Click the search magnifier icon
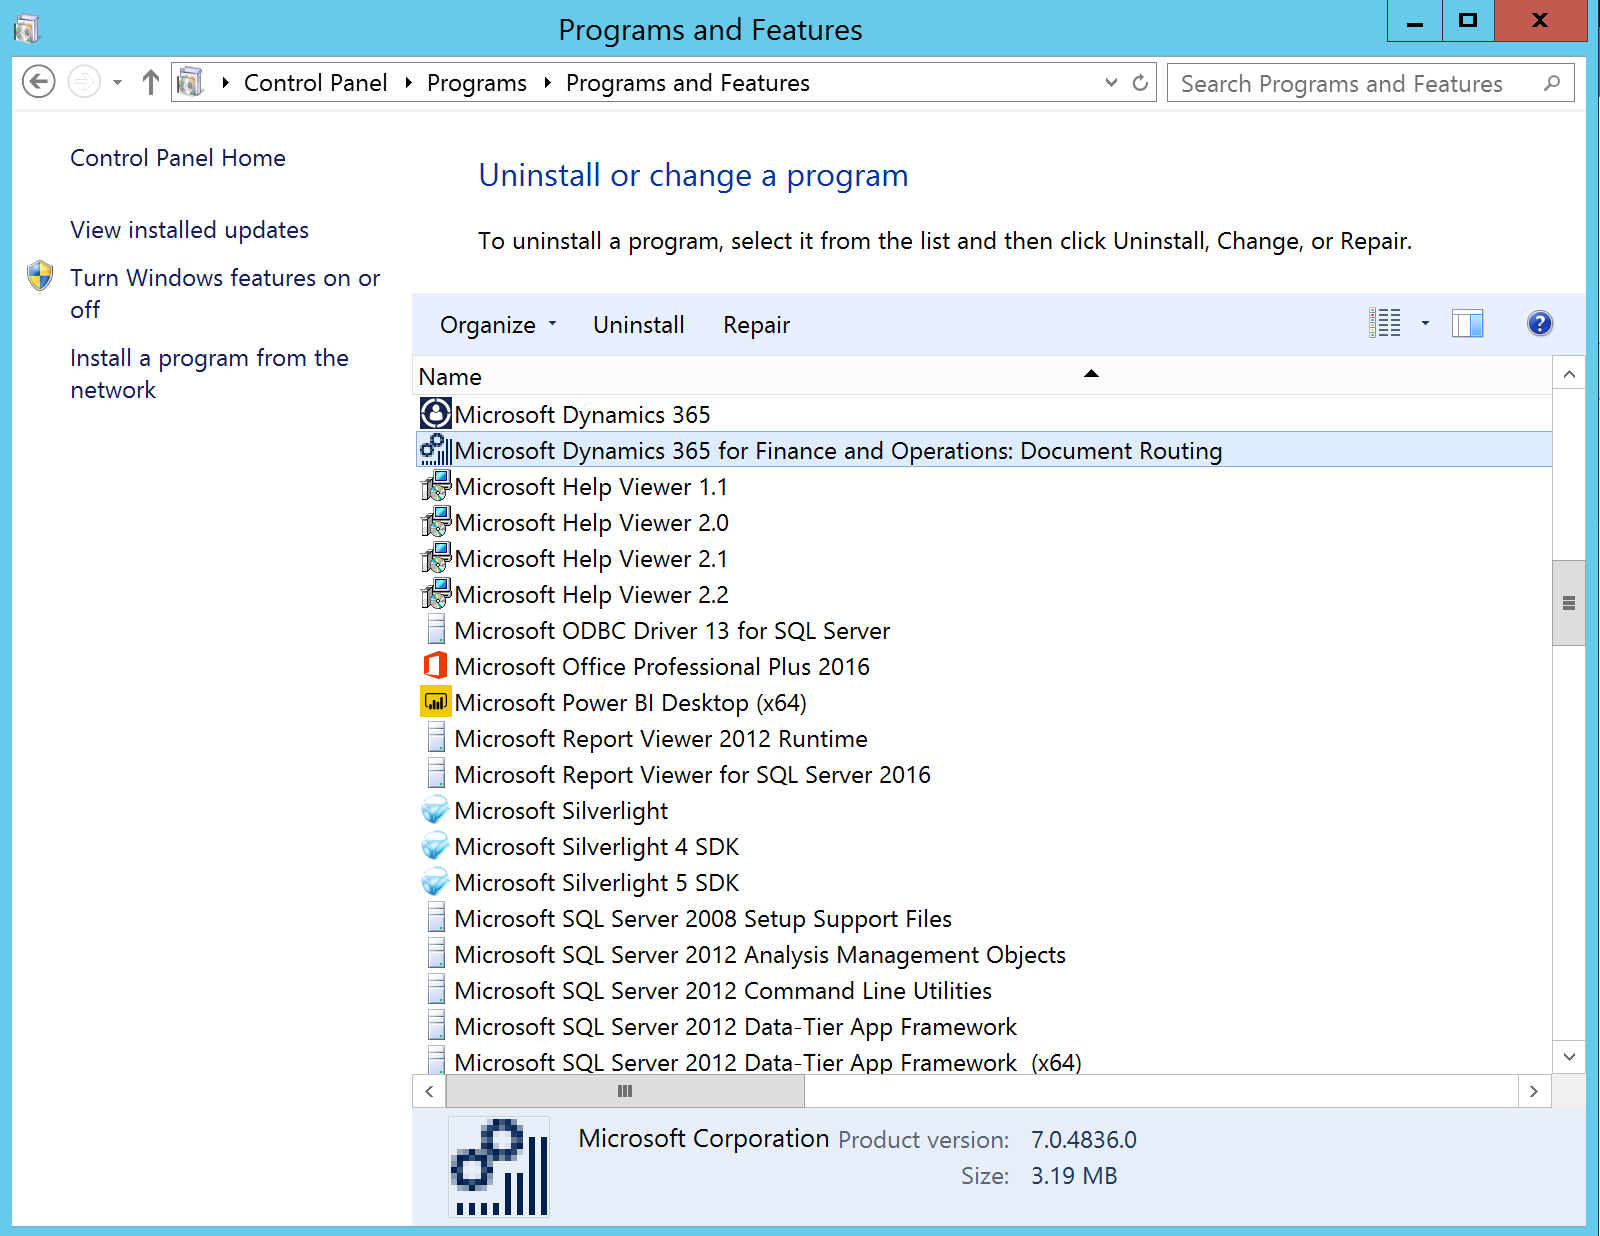This screenshot has height=1236, width=1600. point(1553,83)
